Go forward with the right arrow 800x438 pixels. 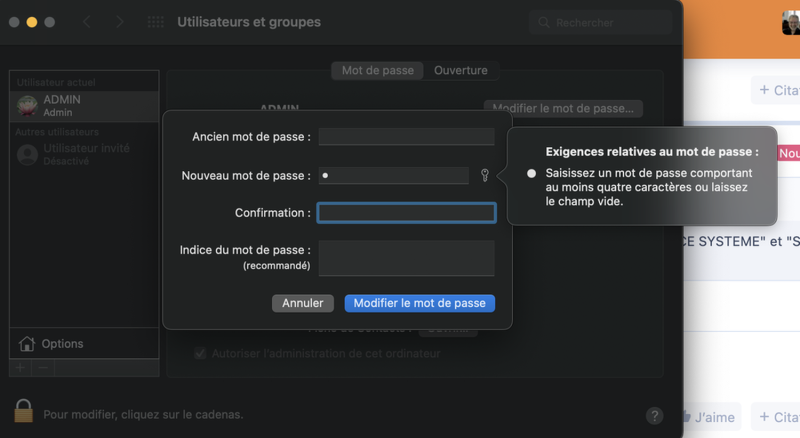coord(120,22)
